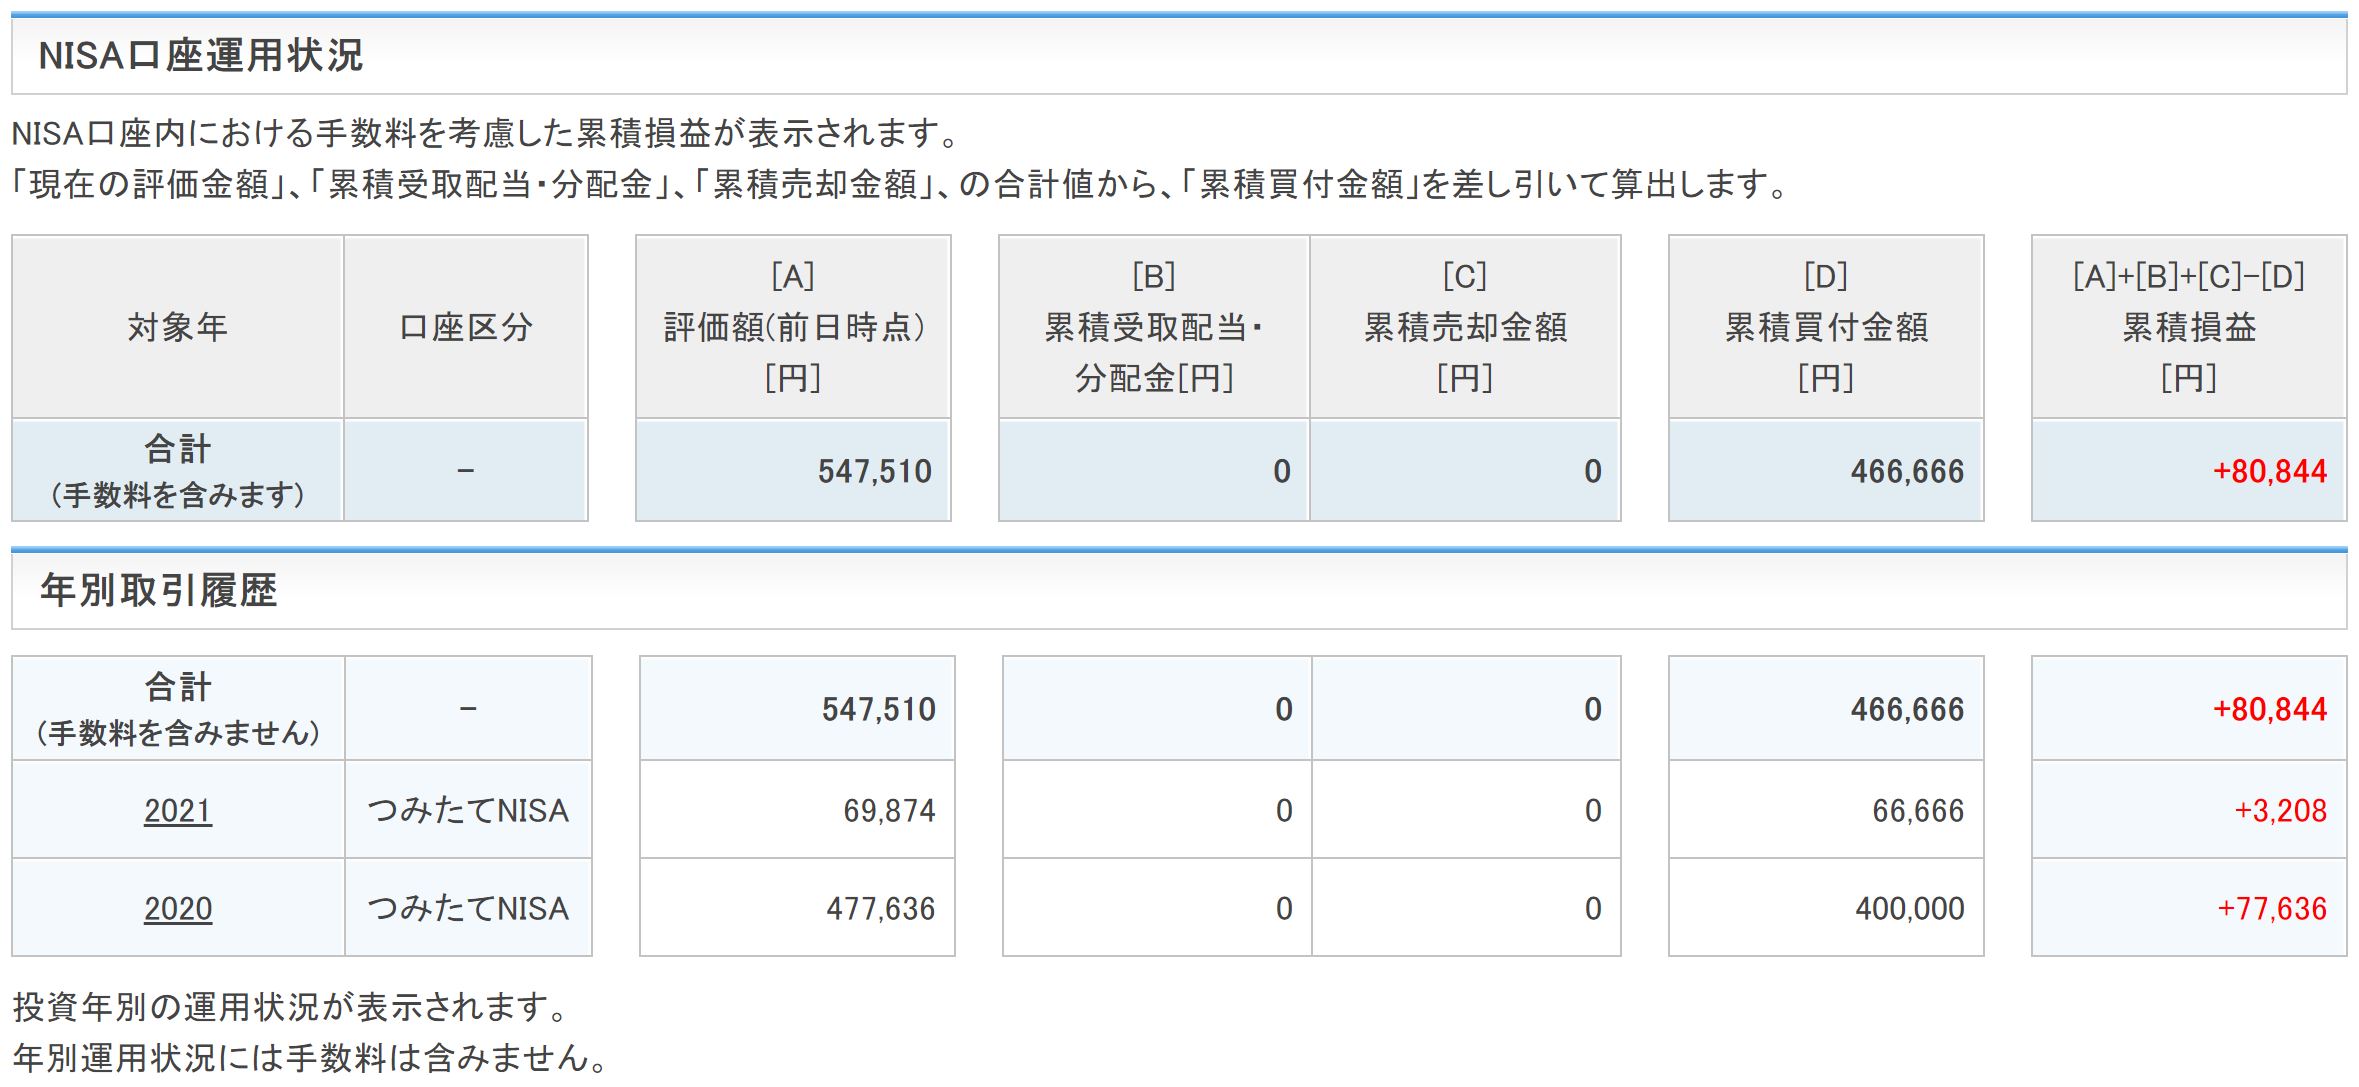Click the 口座区分 column header

pos(465,327)
